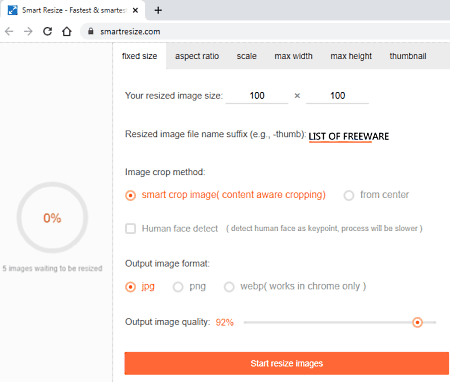The image size is (450, 382).
Task: Open the thumbnail tab
Action: click(x=408, y=56)
